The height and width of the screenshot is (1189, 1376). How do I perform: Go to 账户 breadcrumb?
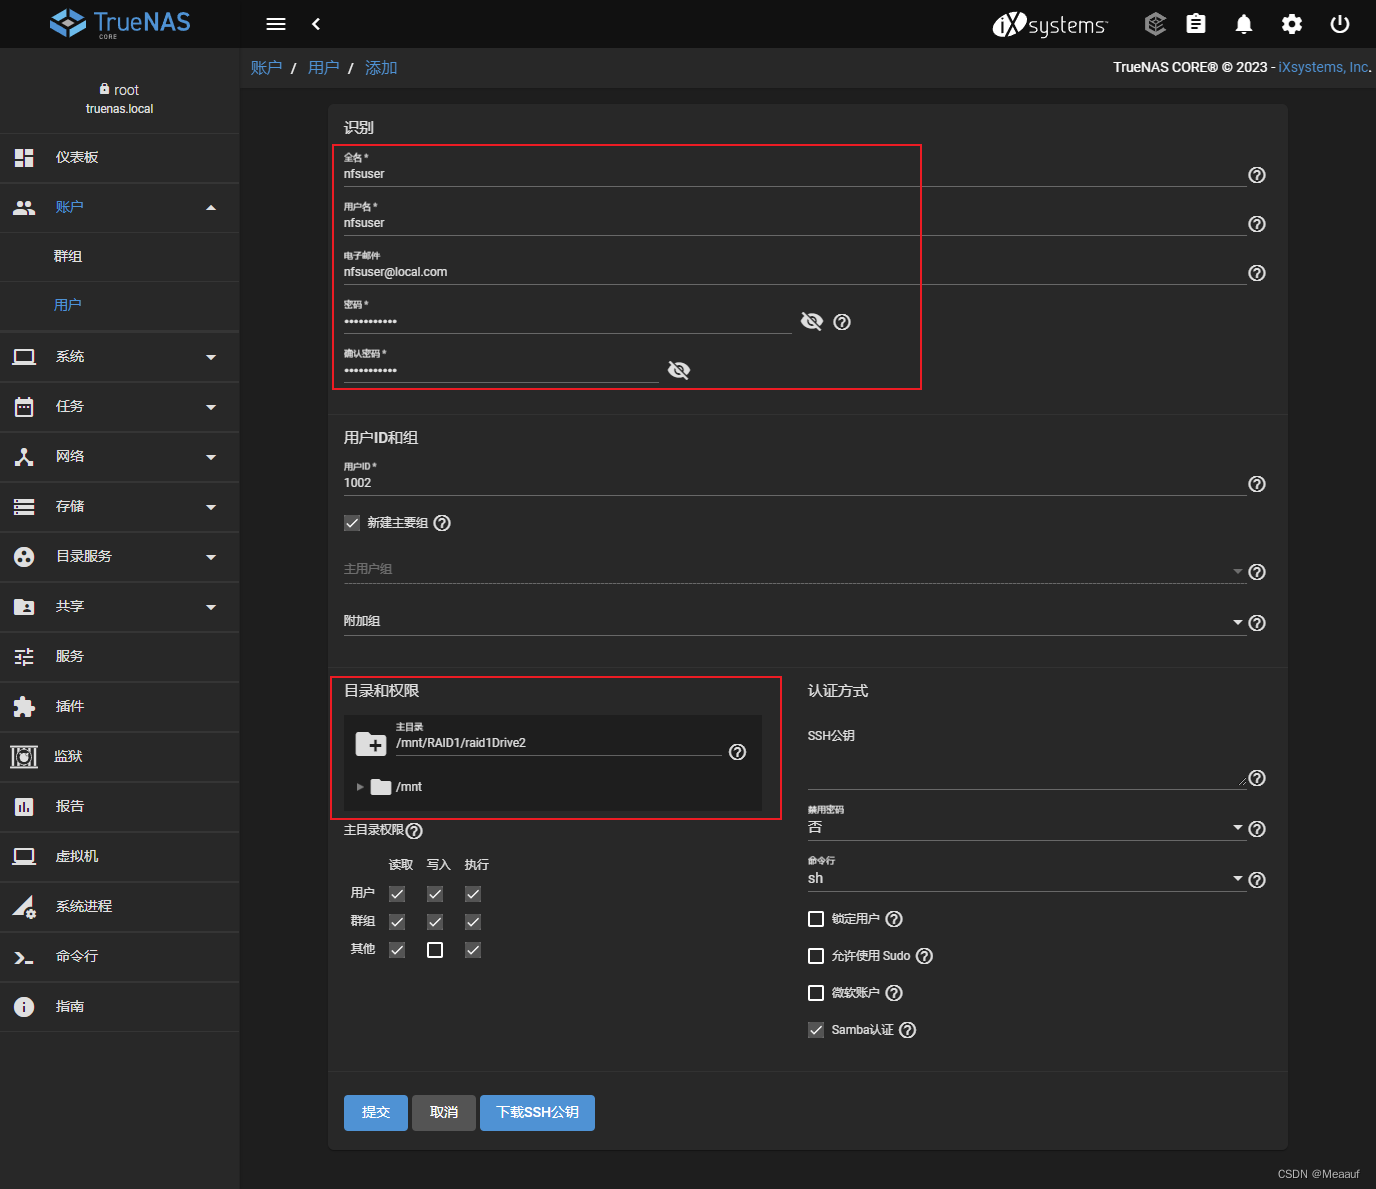pyautogui.click(x=266, y=68)
